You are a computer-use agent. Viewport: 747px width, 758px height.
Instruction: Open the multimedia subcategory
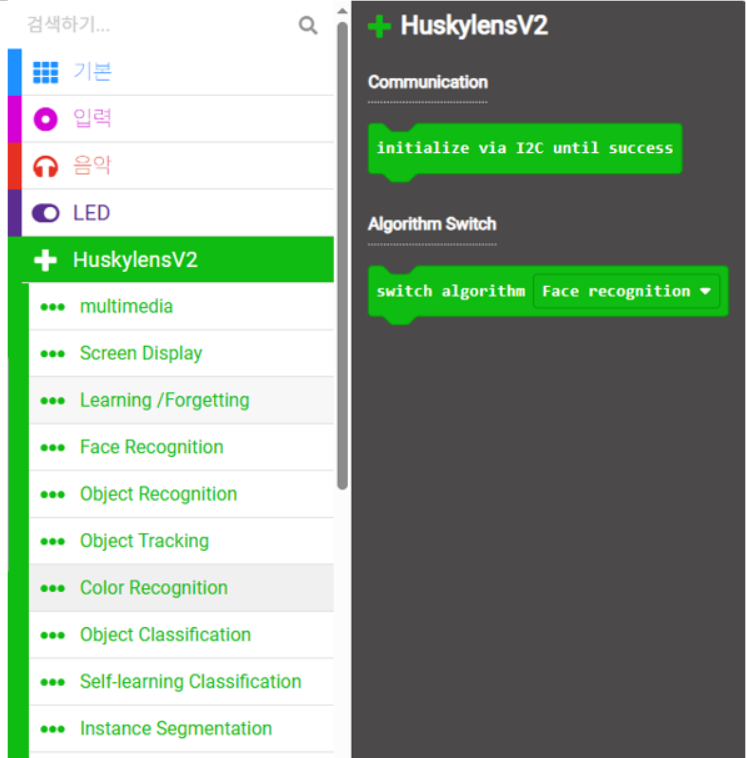tap(181, 306)
